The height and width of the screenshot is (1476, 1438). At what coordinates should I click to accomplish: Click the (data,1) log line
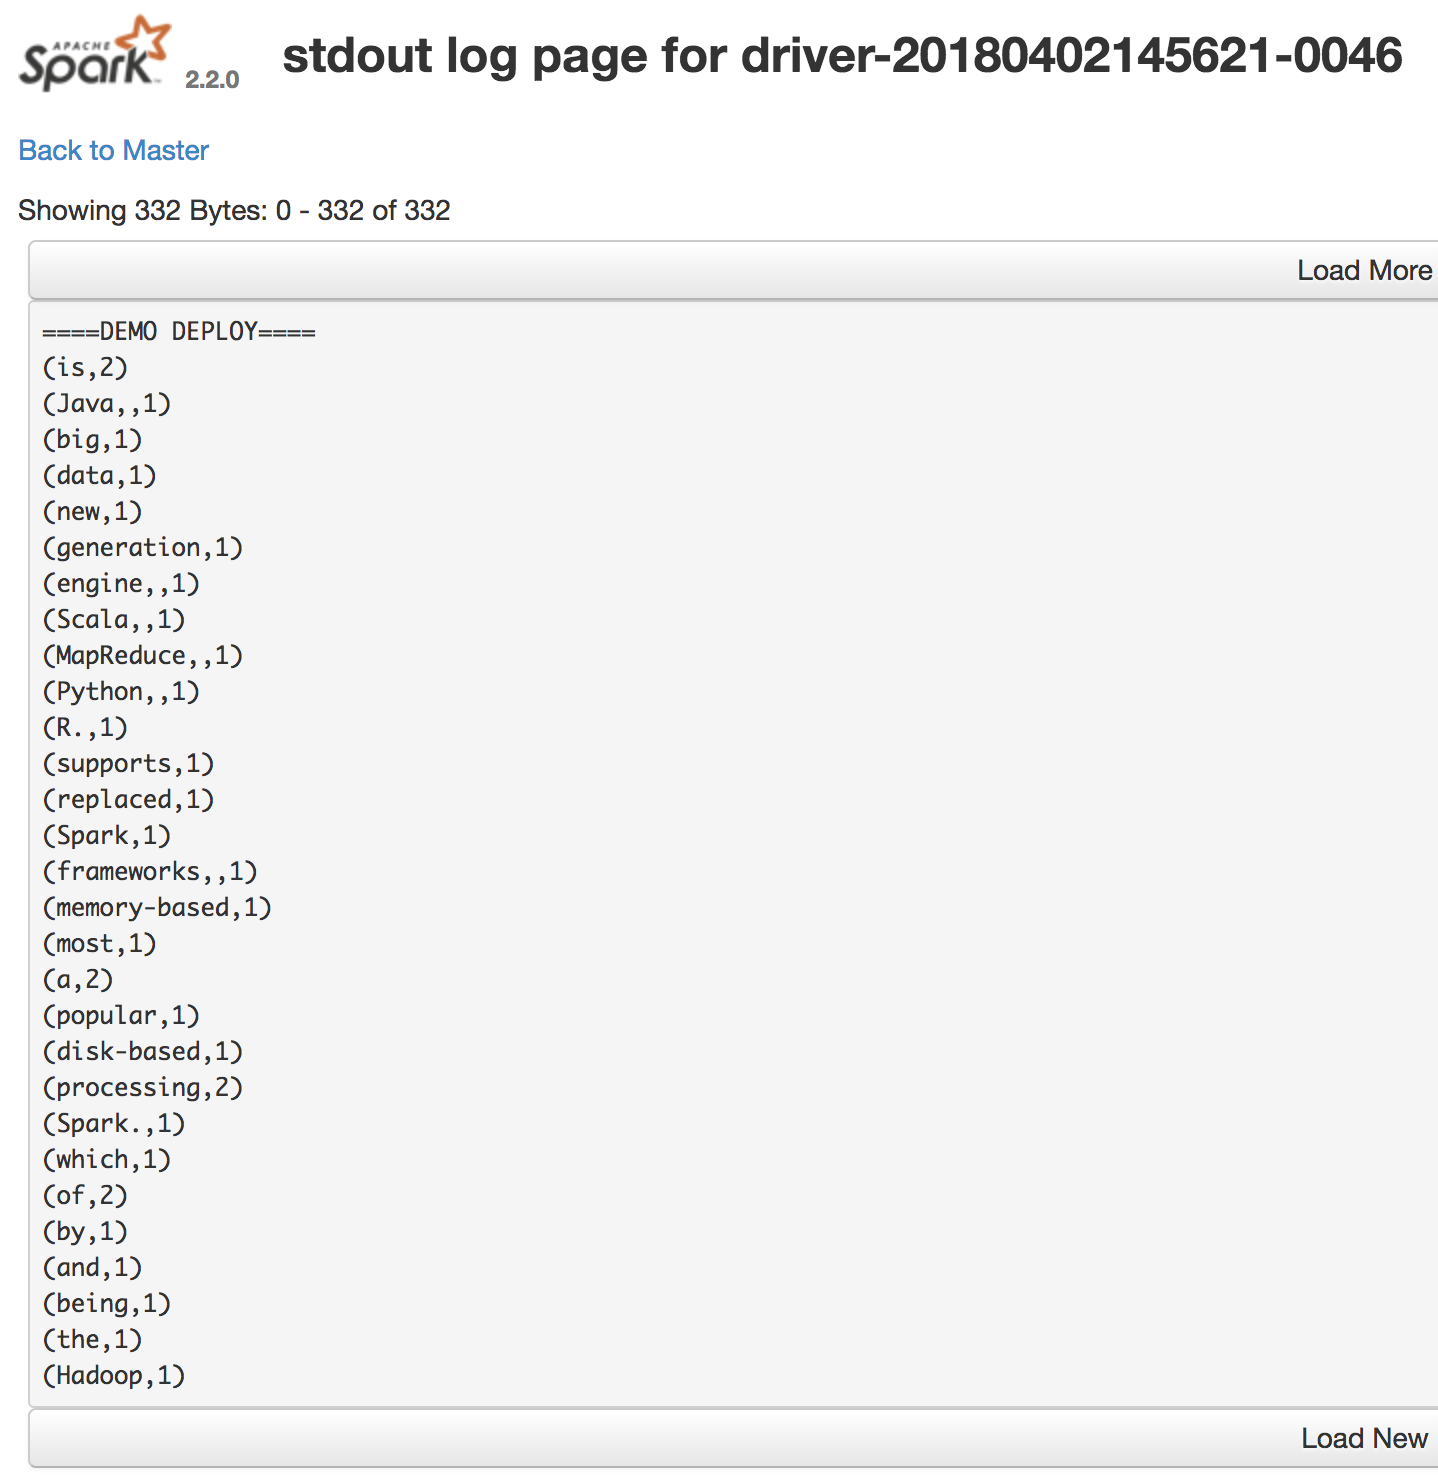click(100, 475)
